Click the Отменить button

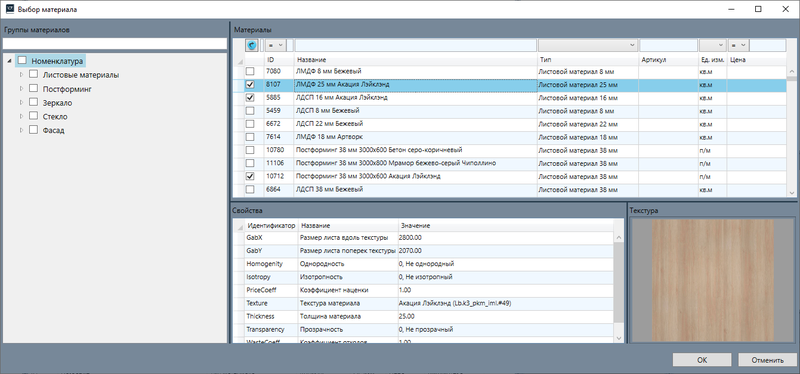(767, 360)
